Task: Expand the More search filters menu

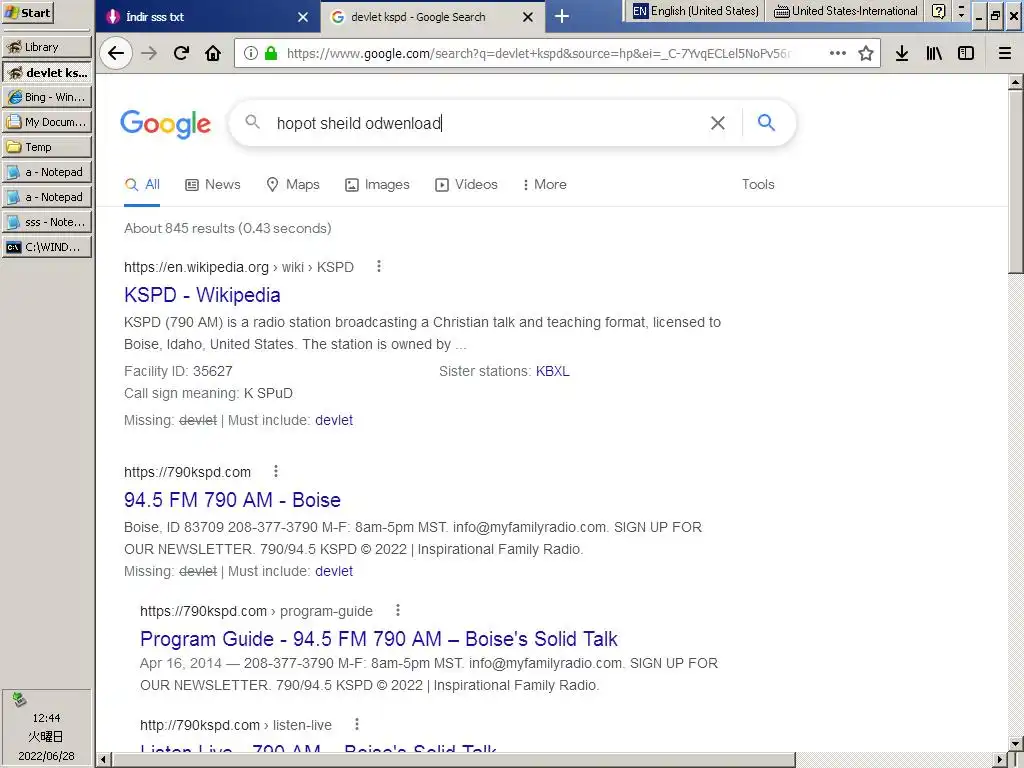Action: tap(545, 185)
